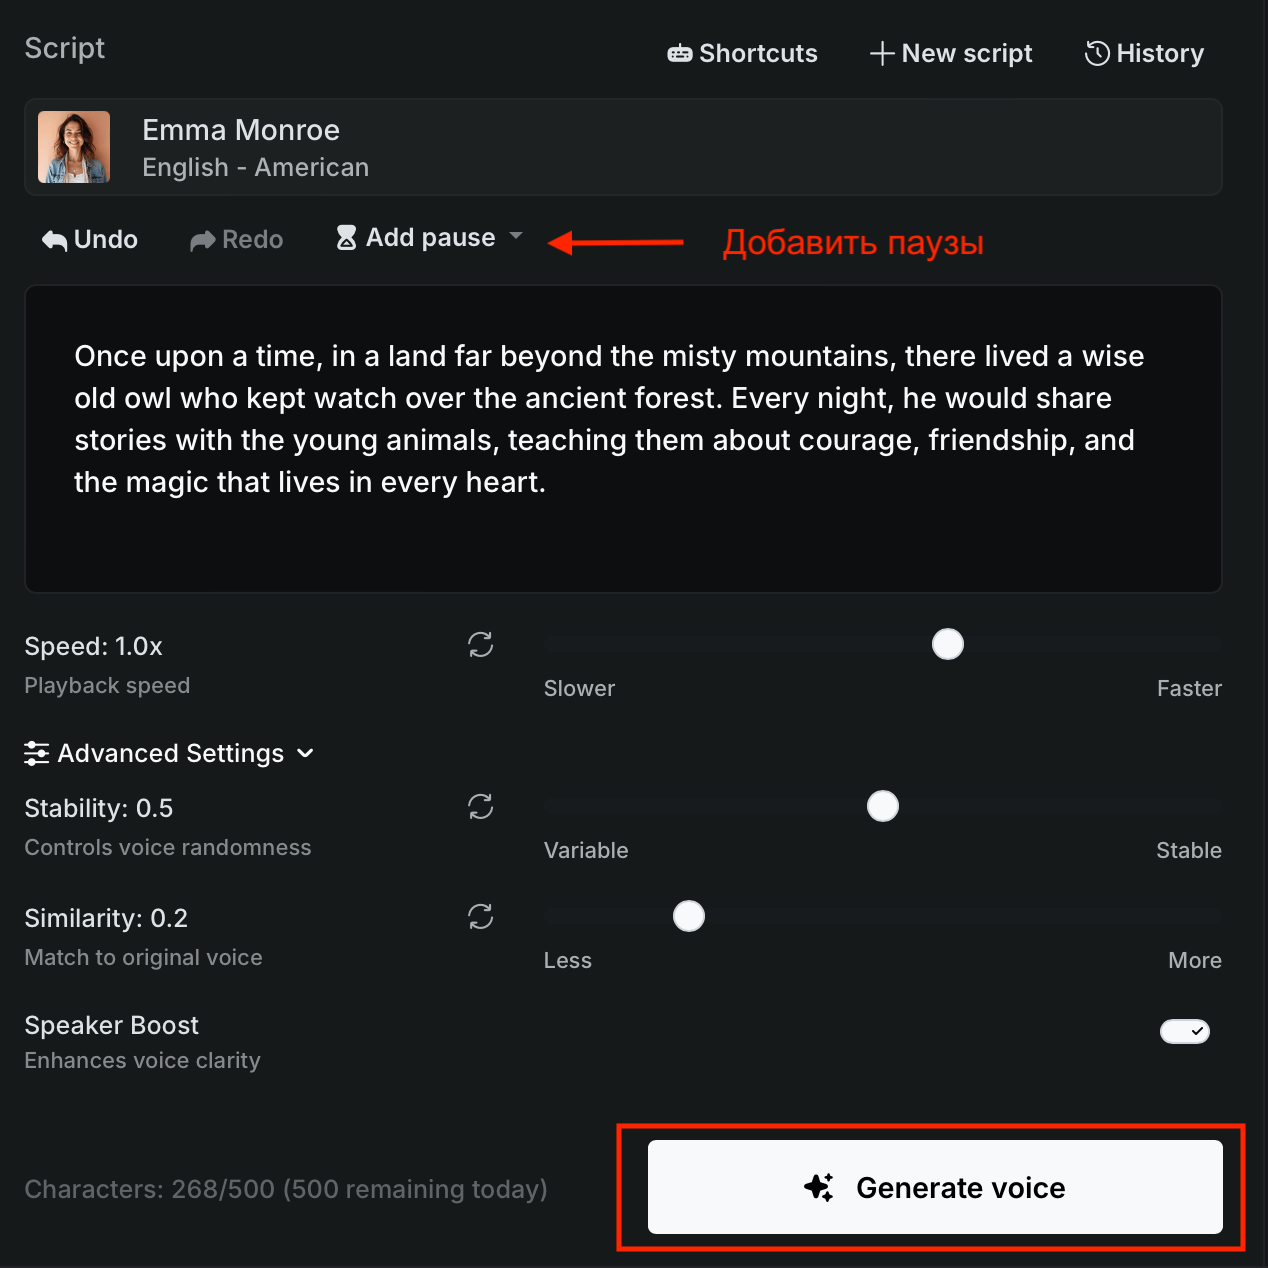Image resolution: width=1268 pixels, height=1268 pixels.
Task: Collapse the Advanced Settings chevron
Action: click(x=306, y=753)
